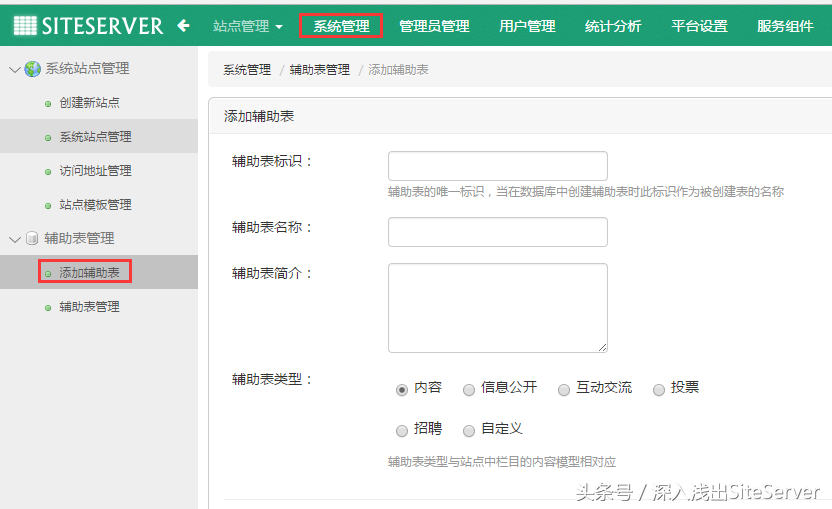Focus the 辅助表名称 input field
Image resolution: width=832 pixels, height=509 pixels.
[498, 232]
